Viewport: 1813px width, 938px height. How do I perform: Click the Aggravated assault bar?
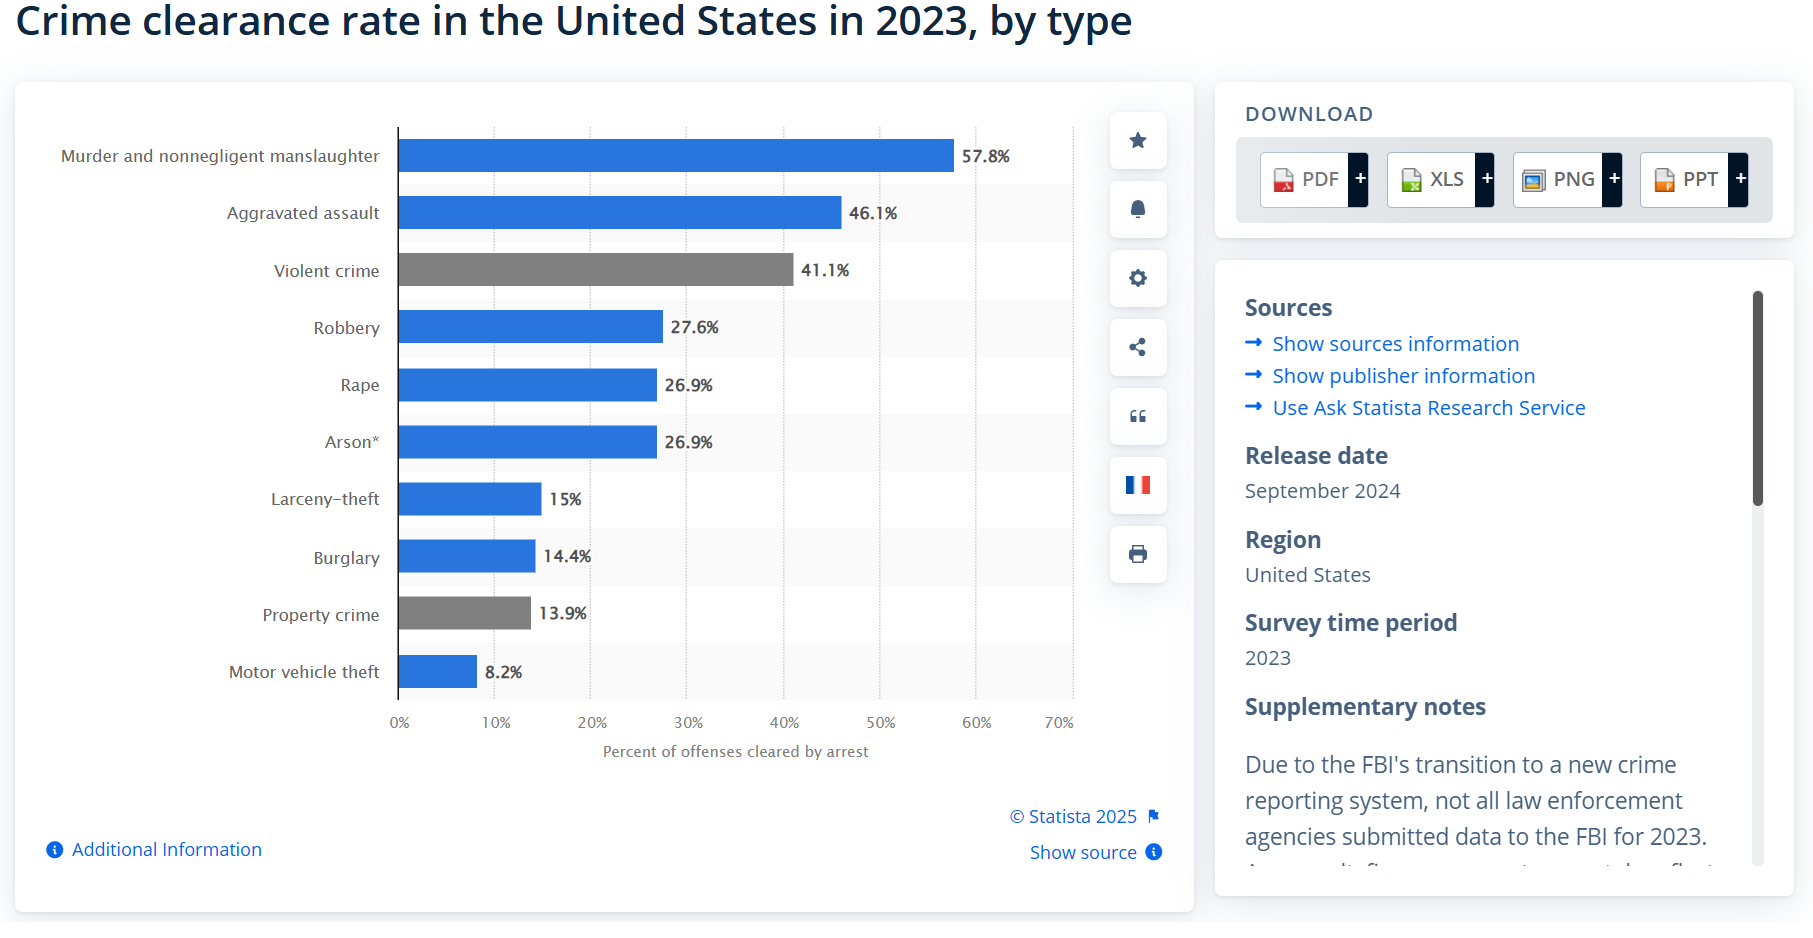(620, 213)
